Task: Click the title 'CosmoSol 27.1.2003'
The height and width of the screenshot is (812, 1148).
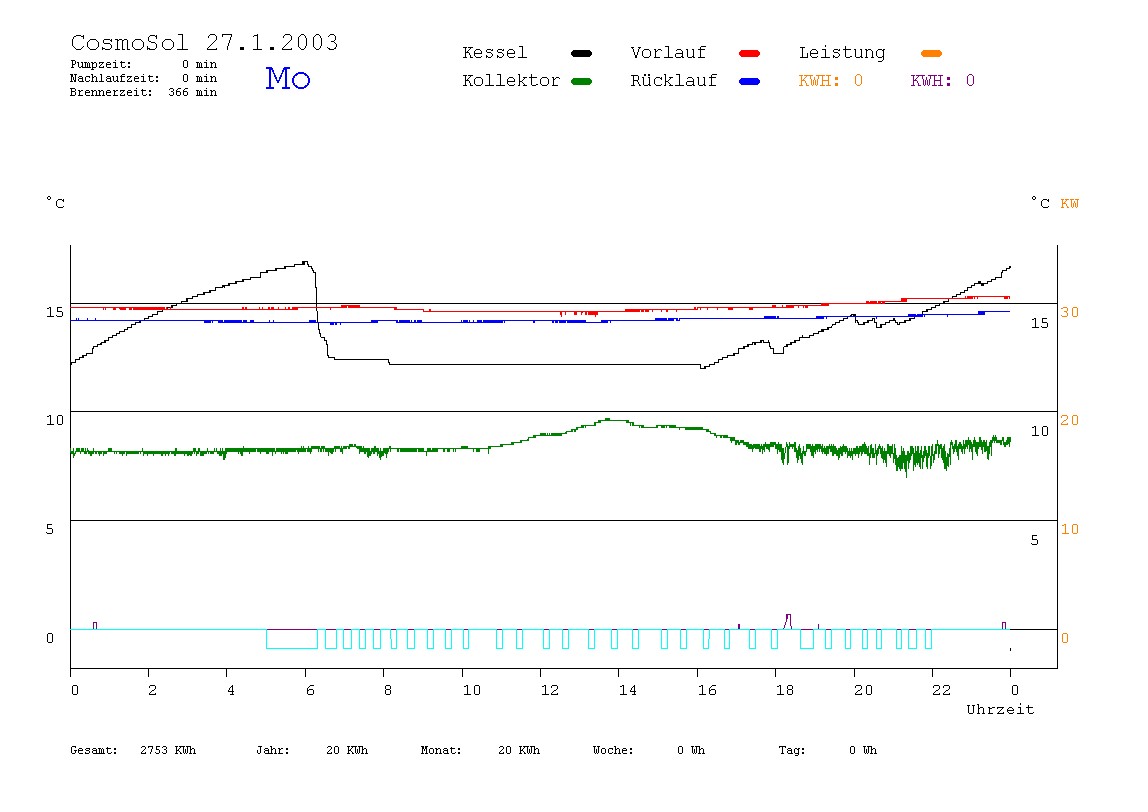Action: (x=204, y=42)
